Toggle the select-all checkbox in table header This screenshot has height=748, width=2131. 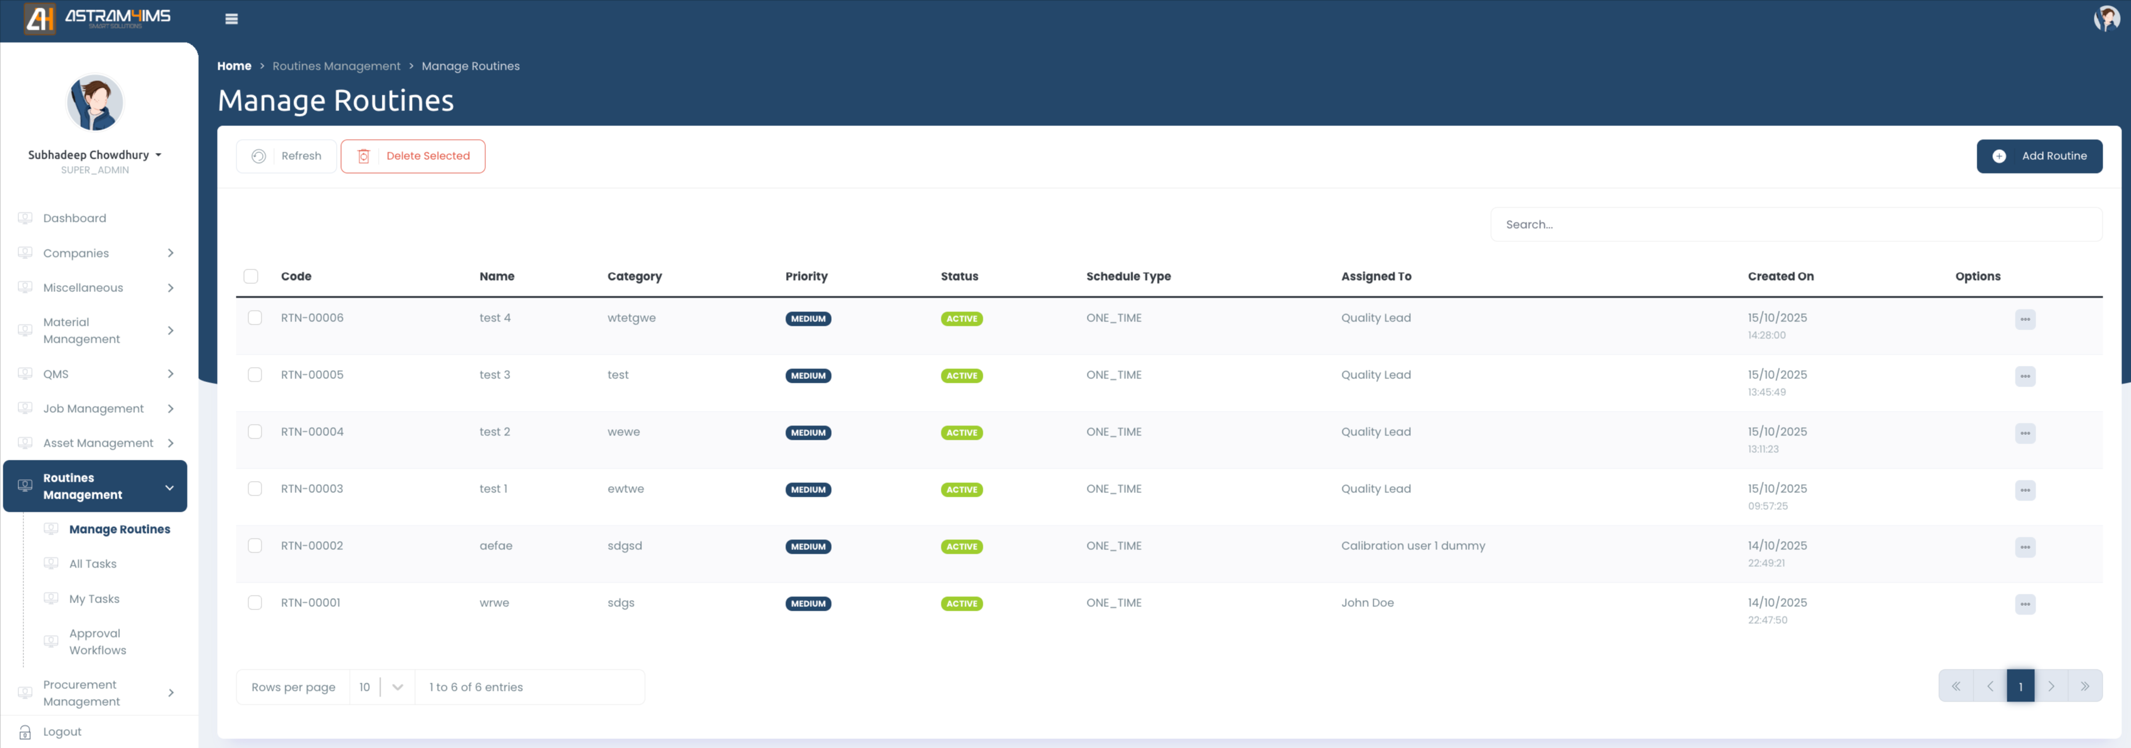[251, 276]
